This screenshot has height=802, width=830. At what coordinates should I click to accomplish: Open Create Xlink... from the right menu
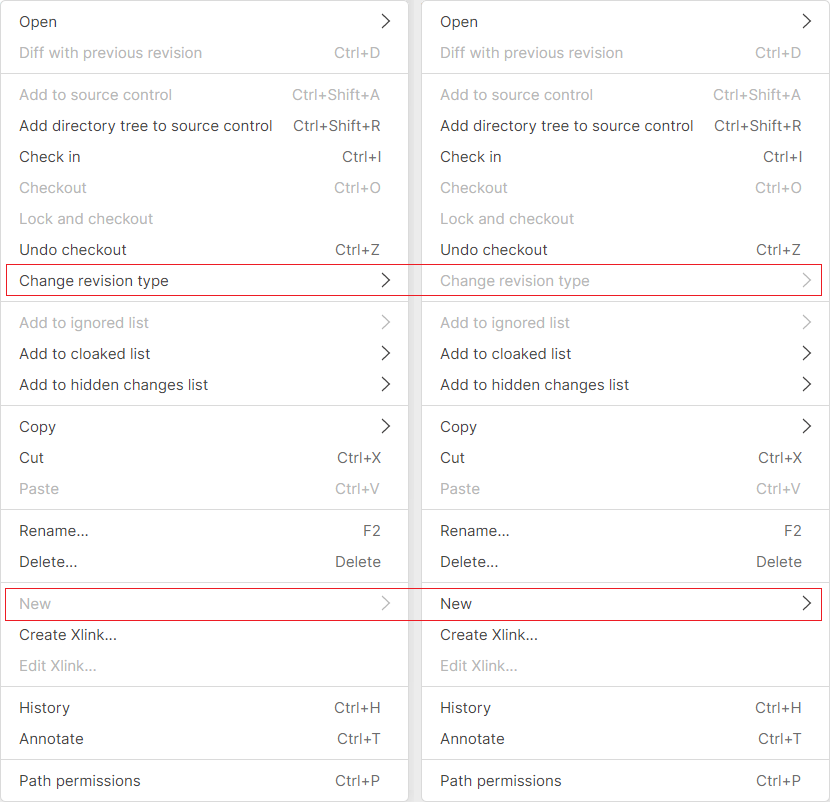489,635
